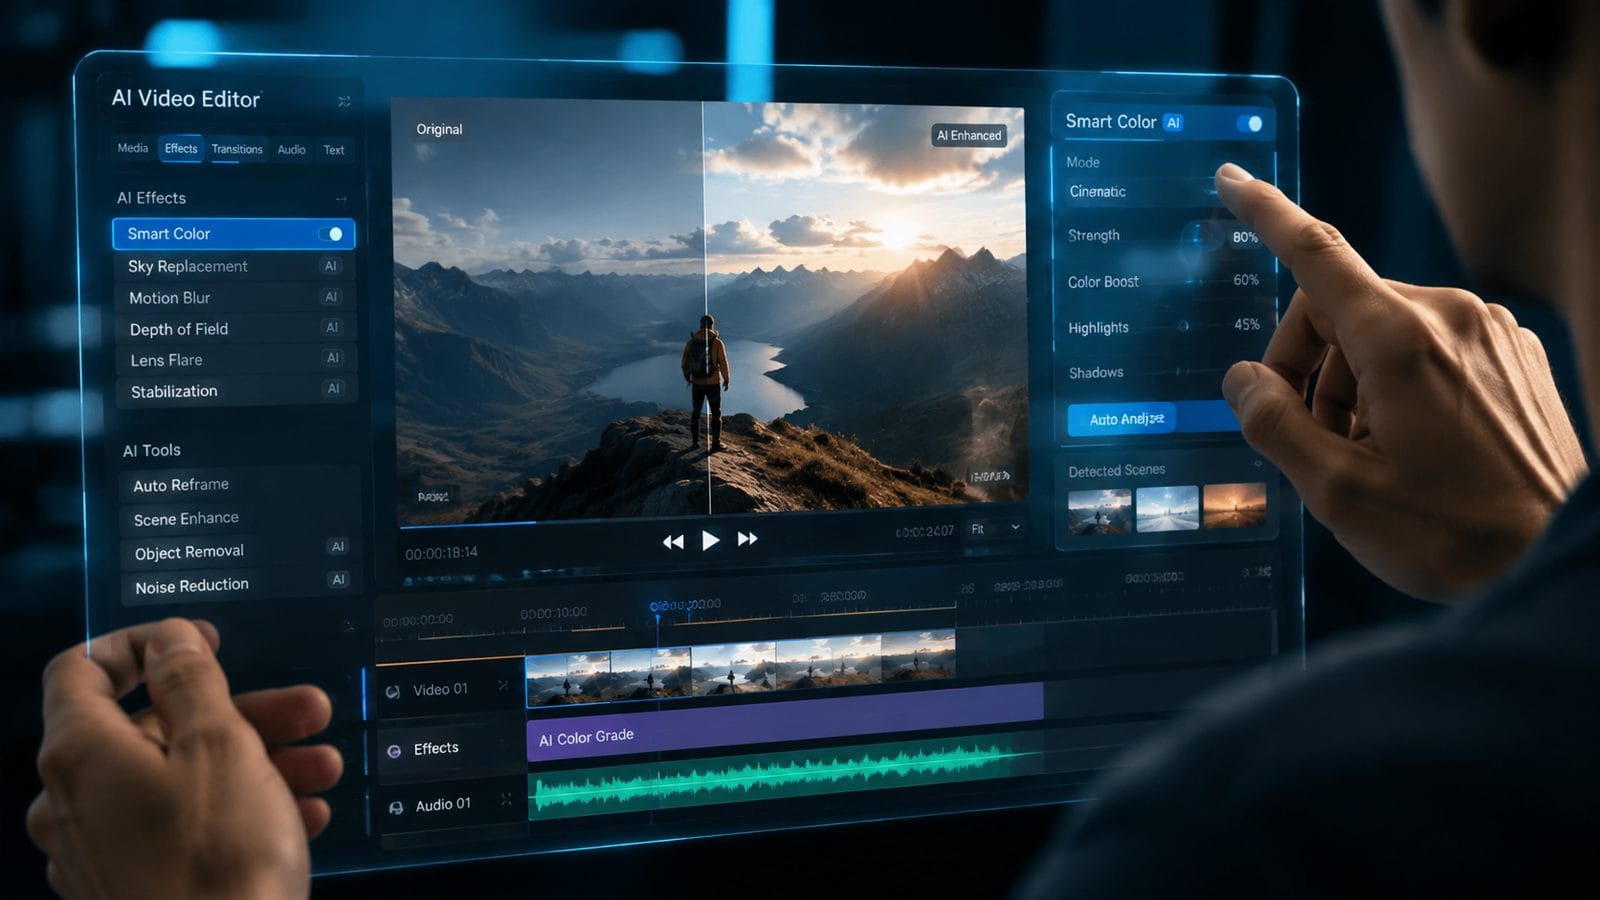This screenshot has height=900, width=1600.
Task: Click the Highlights slider handle
Action: coord(1184,326)
